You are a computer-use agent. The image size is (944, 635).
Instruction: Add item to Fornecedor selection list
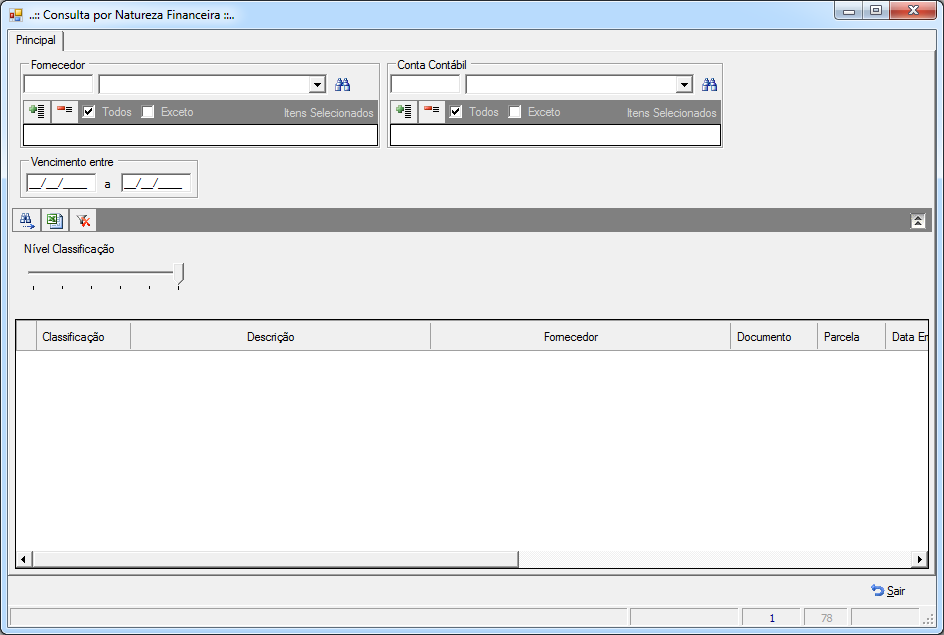pyautogui.click(x=37, y=111)
